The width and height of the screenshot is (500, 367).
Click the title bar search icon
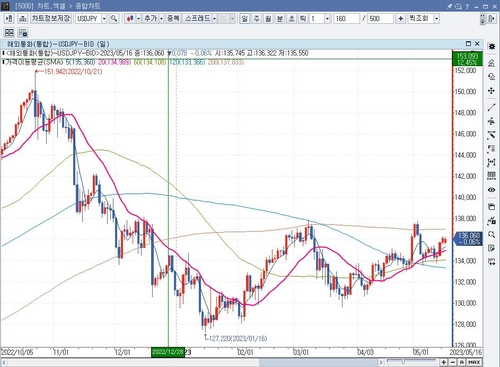(458, 6)
